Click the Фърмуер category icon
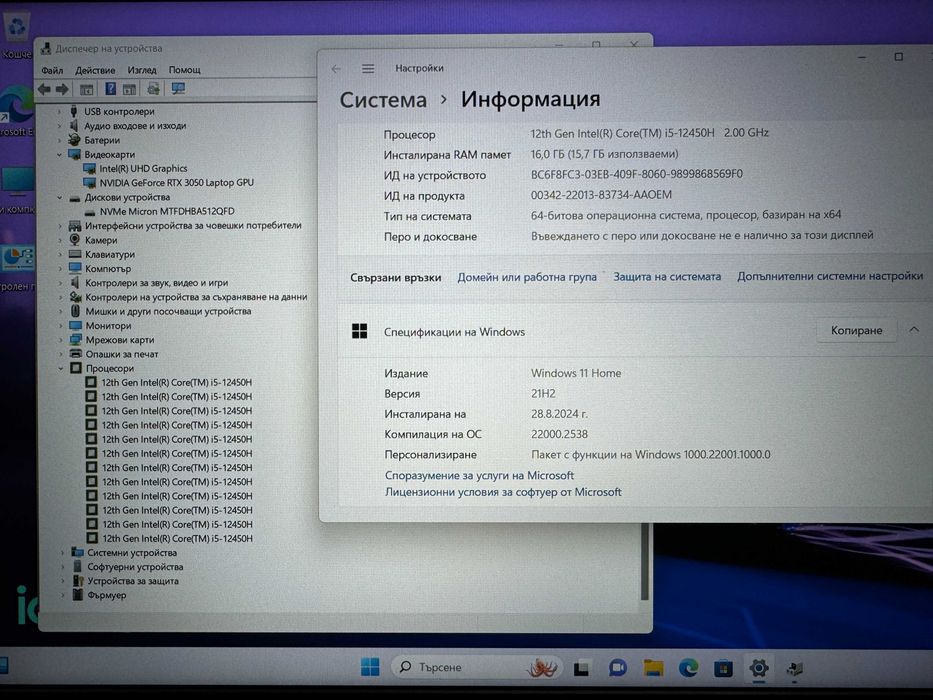The height and width of the screenshot is (700, 933). 77,595
